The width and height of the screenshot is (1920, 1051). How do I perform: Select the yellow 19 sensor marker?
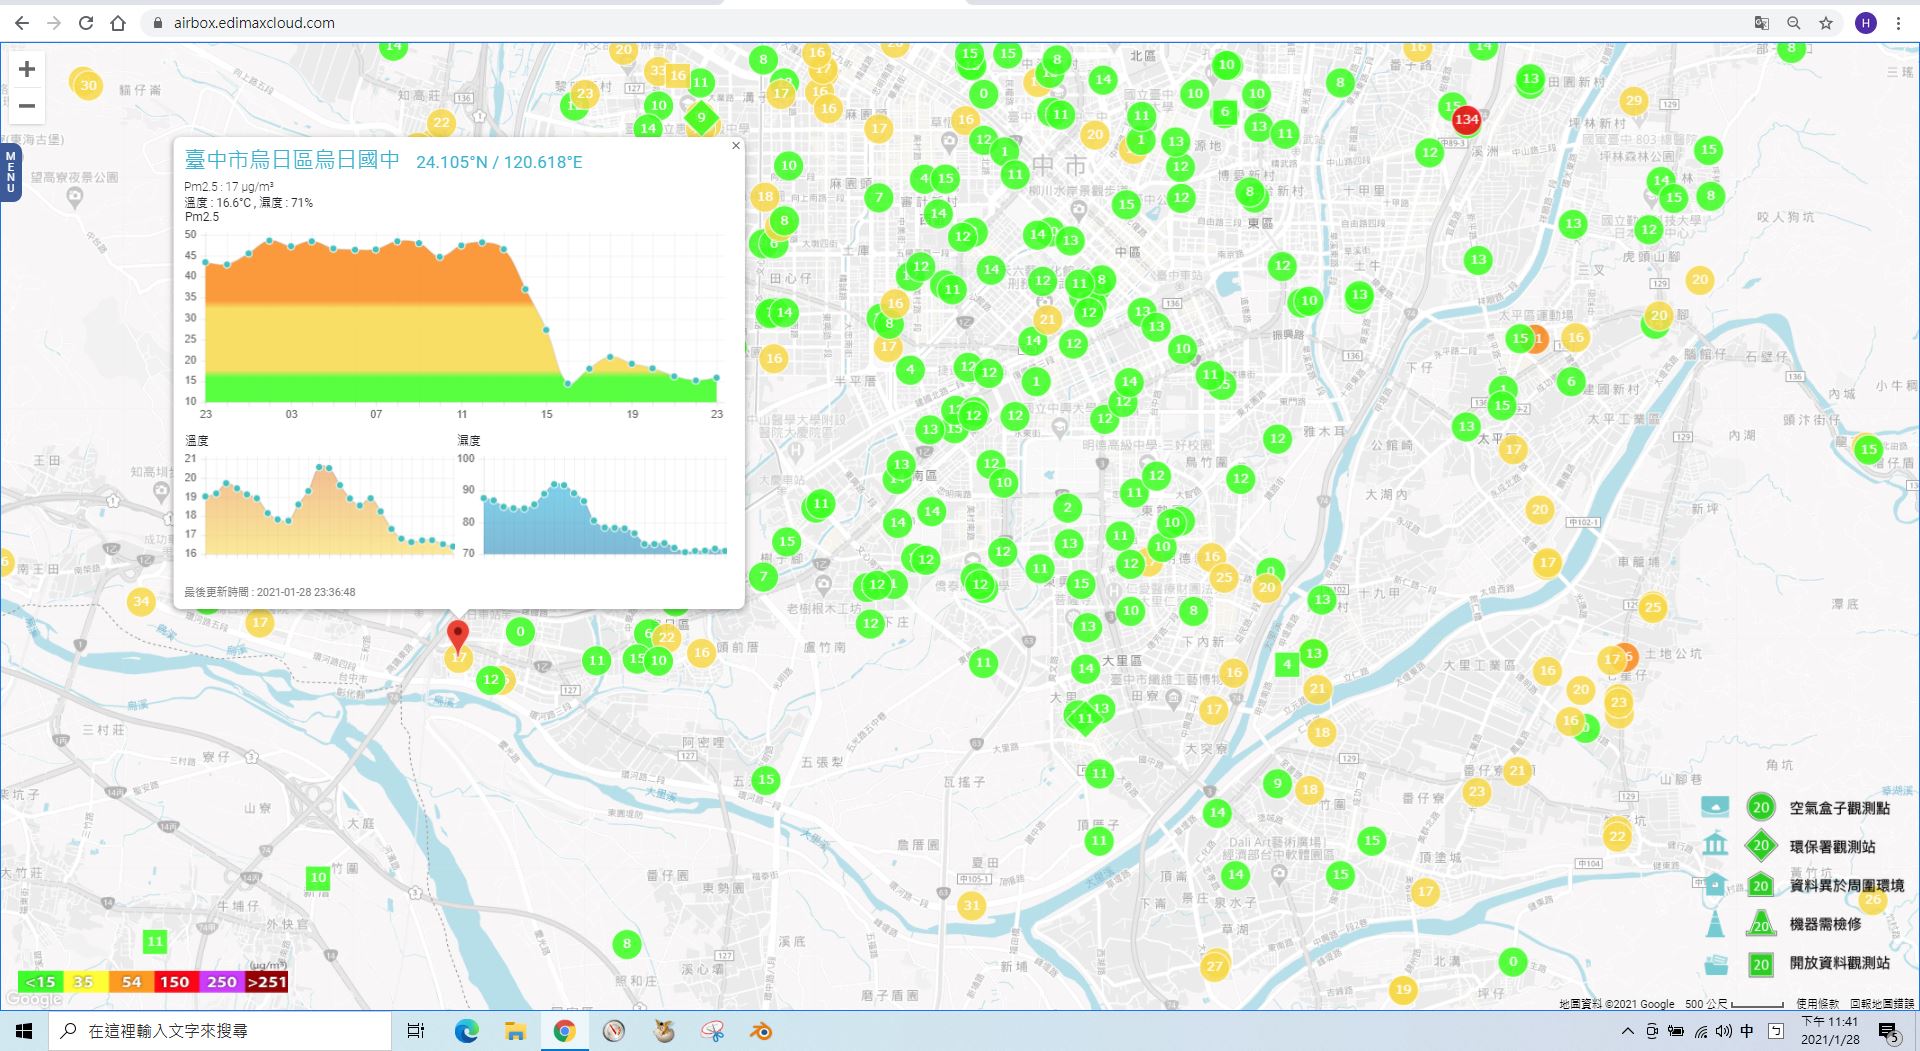[1403, 990]
